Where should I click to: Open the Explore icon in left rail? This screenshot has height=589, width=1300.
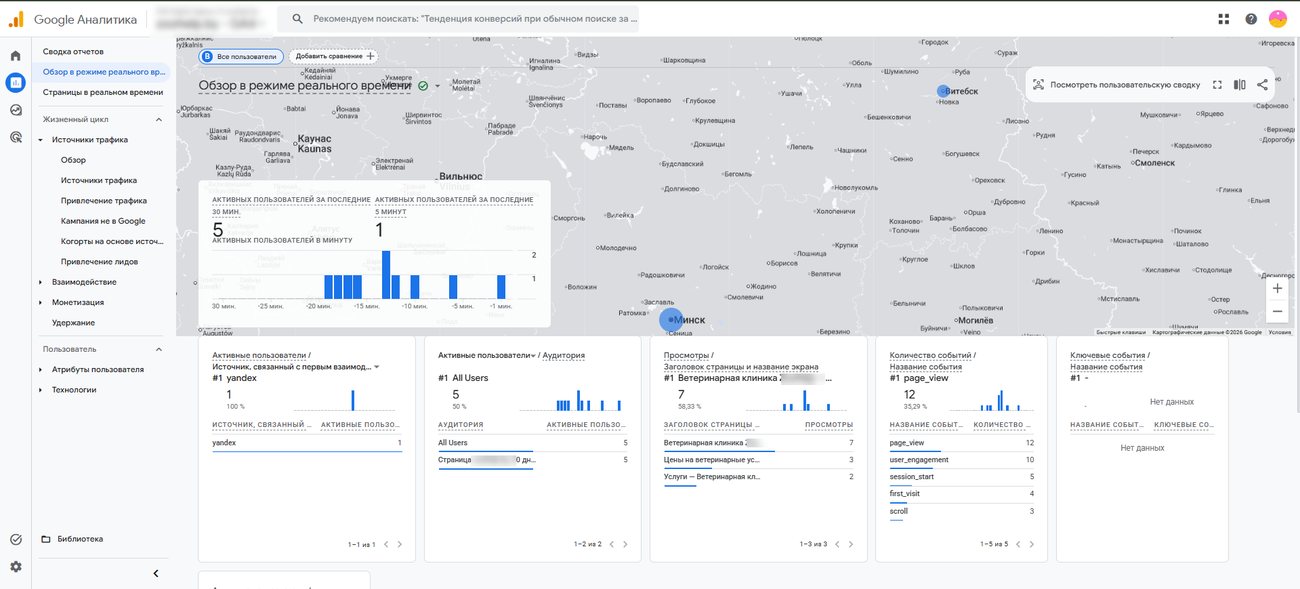pos(15,110)
